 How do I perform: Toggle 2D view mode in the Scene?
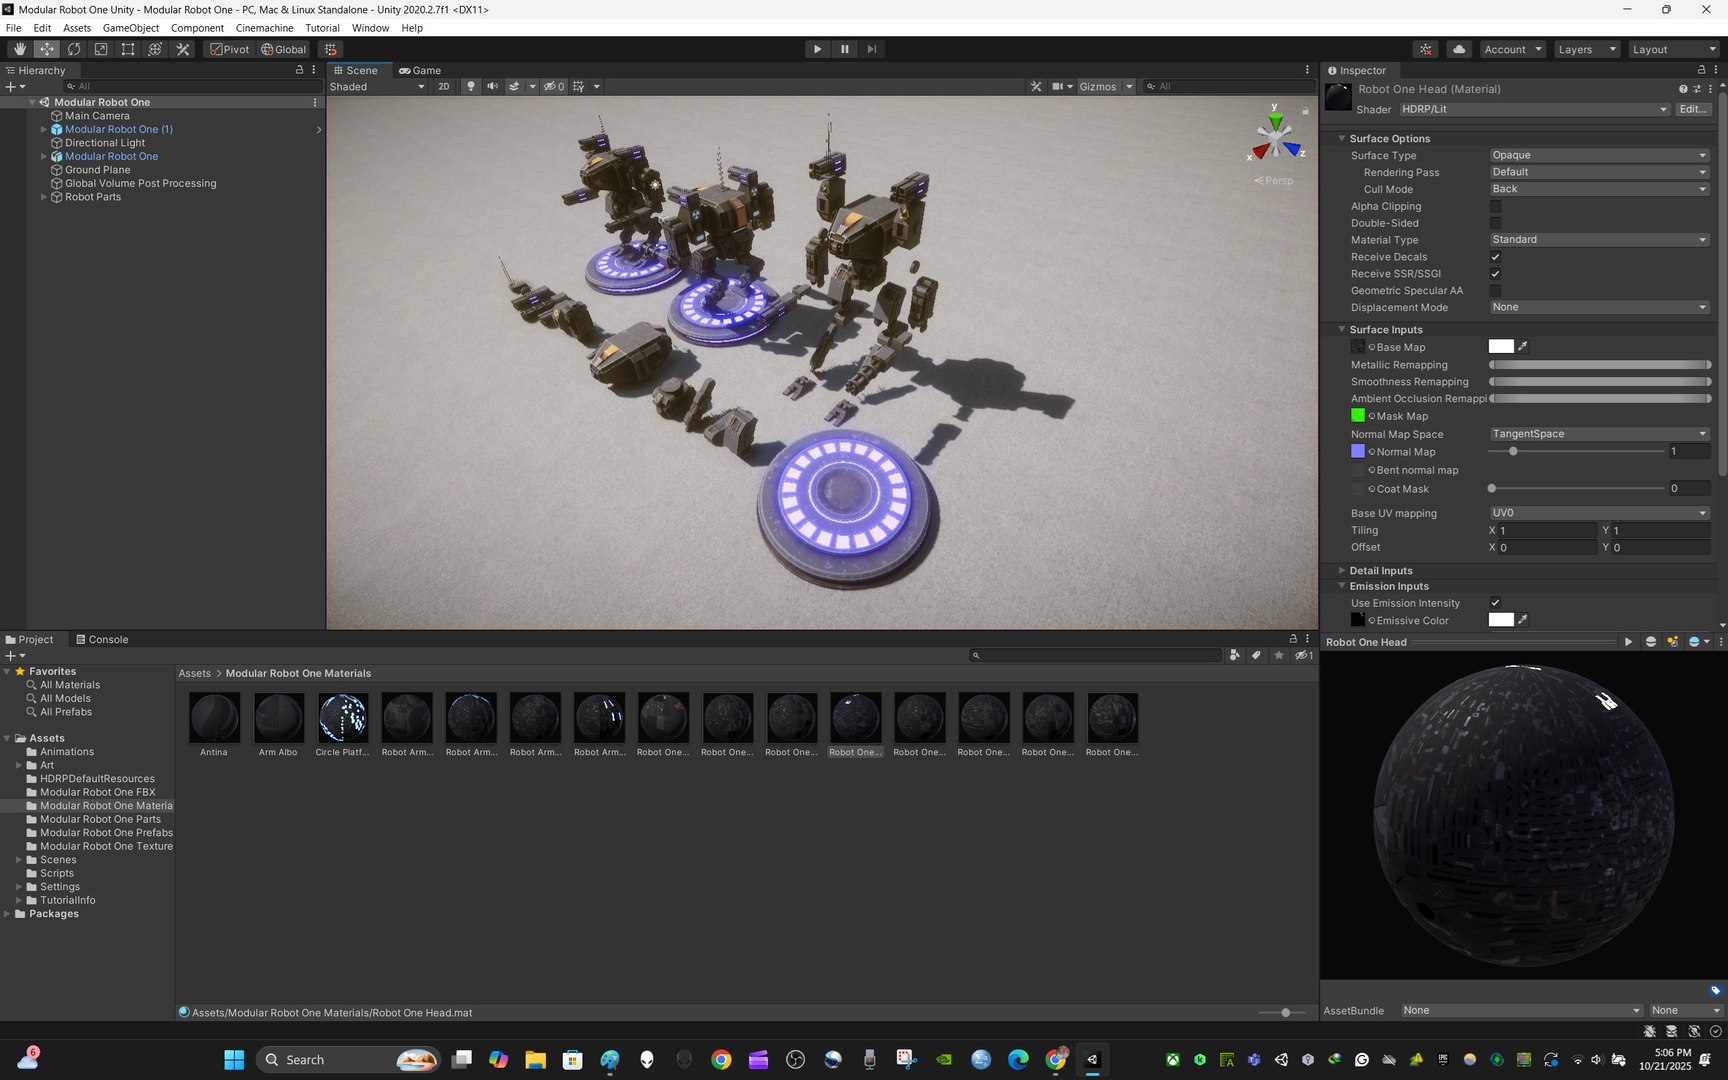pos(444,86)
